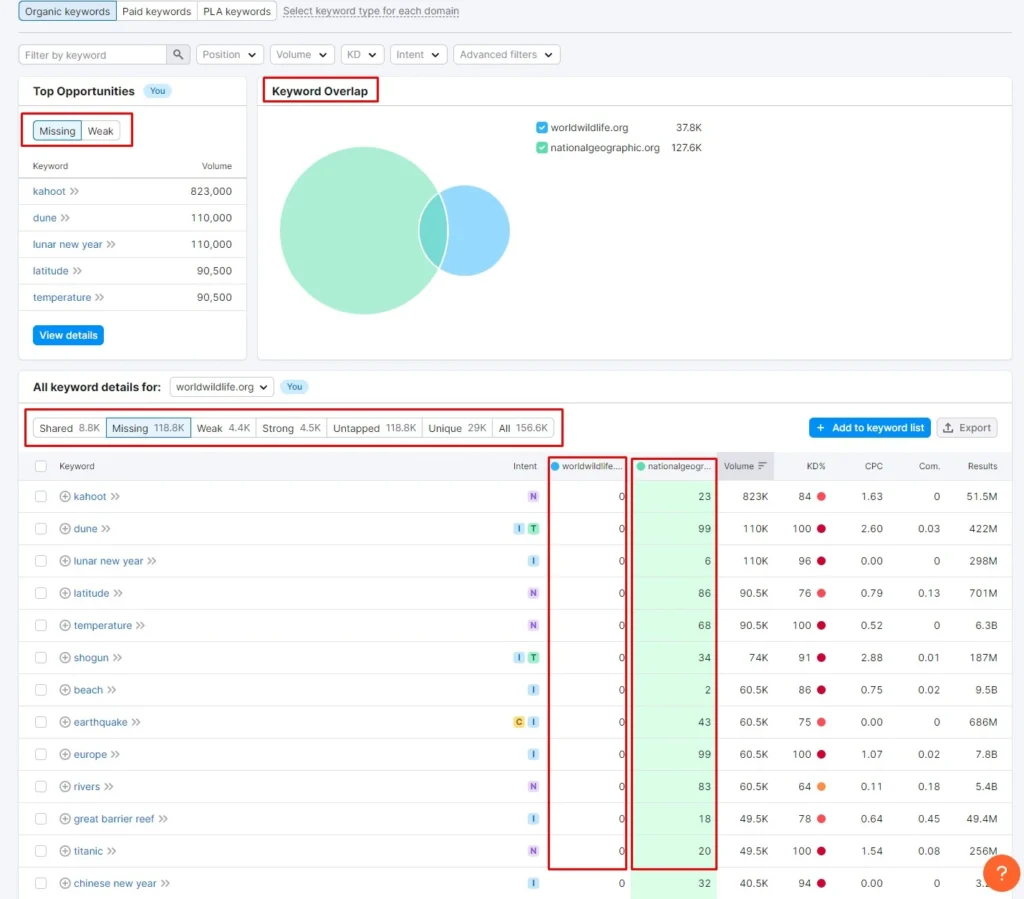Switch to Paid keywords tab
The height and width of the screenshot is (899, 1024).
tap(157, 11)
